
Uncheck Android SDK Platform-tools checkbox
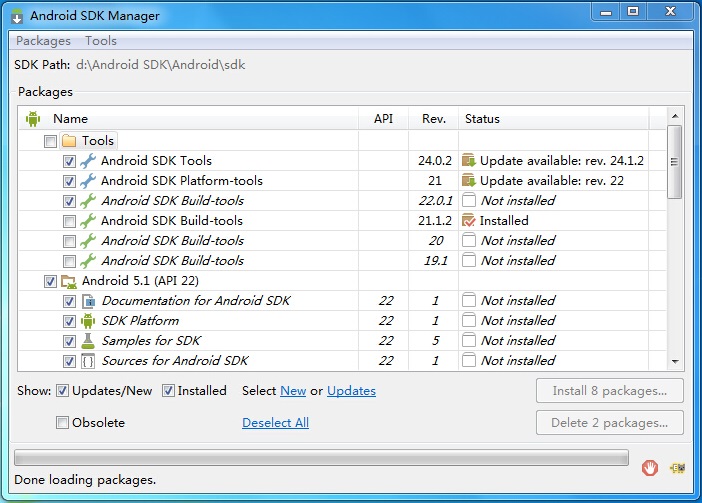coord(69,181)
